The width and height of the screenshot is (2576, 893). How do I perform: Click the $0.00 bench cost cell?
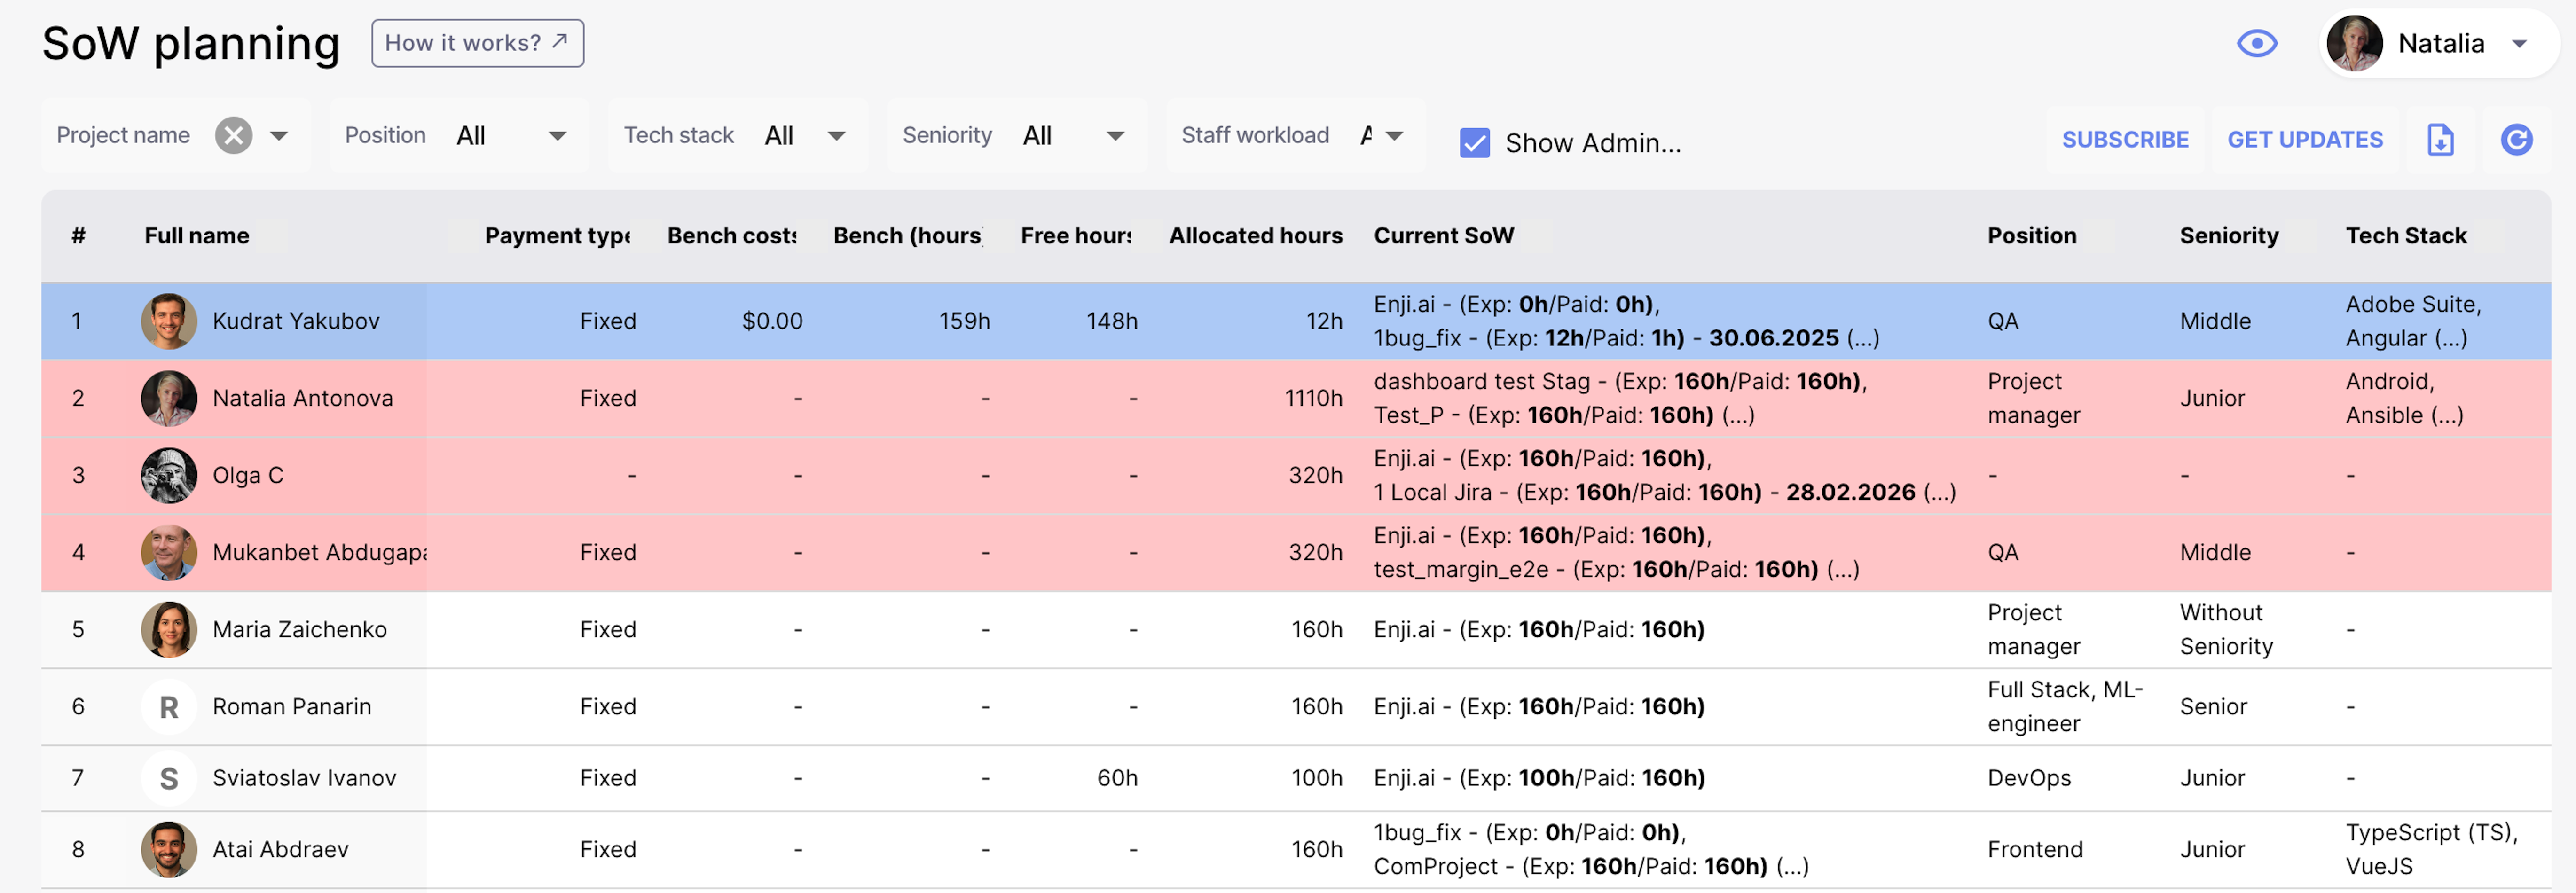[772, 321]
